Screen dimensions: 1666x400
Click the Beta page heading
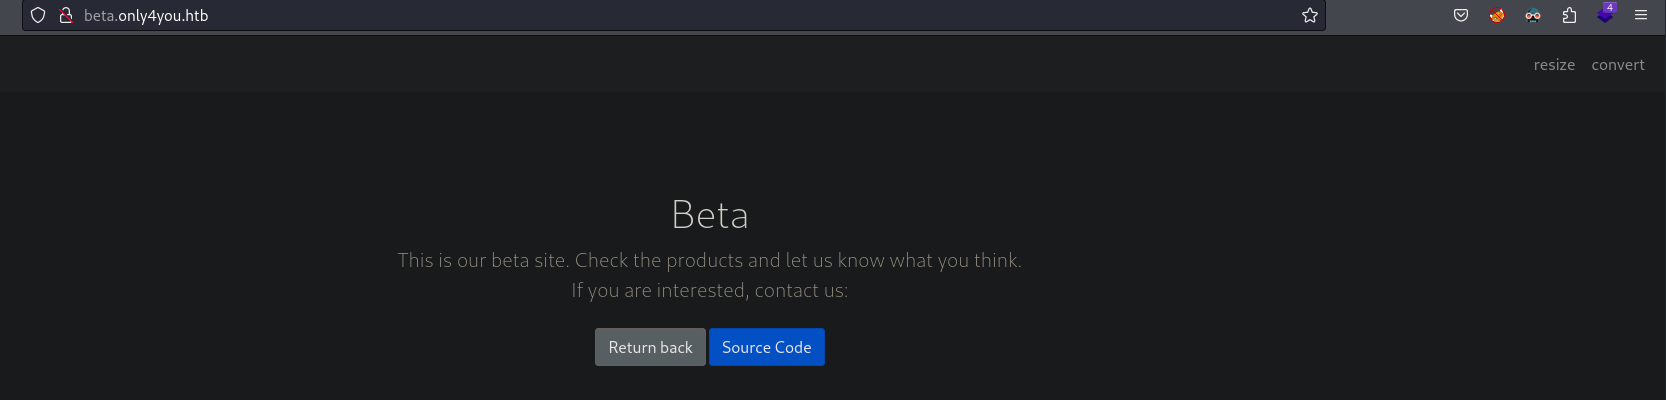(710, 215)
